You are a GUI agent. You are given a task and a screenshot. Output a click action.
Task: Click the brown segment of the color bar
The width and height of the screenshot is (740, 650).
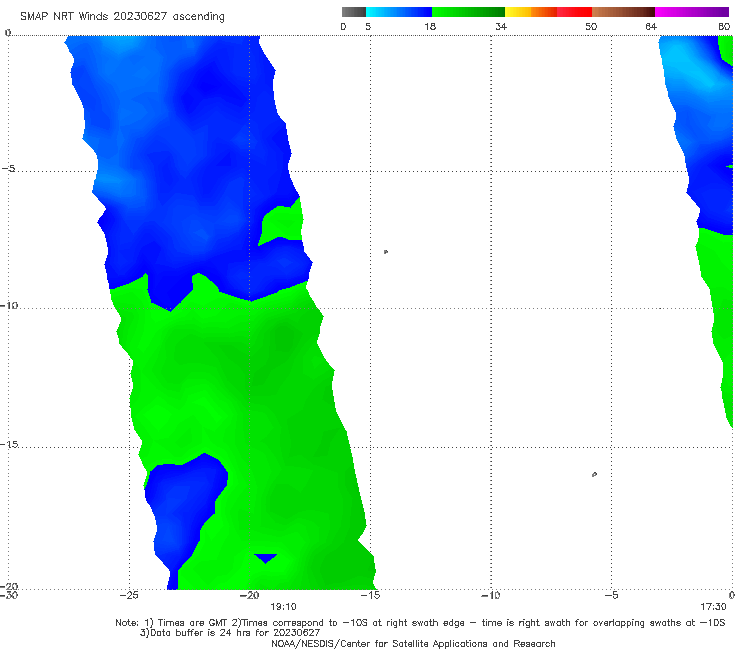pyautogui.click(x=623, y=12)
